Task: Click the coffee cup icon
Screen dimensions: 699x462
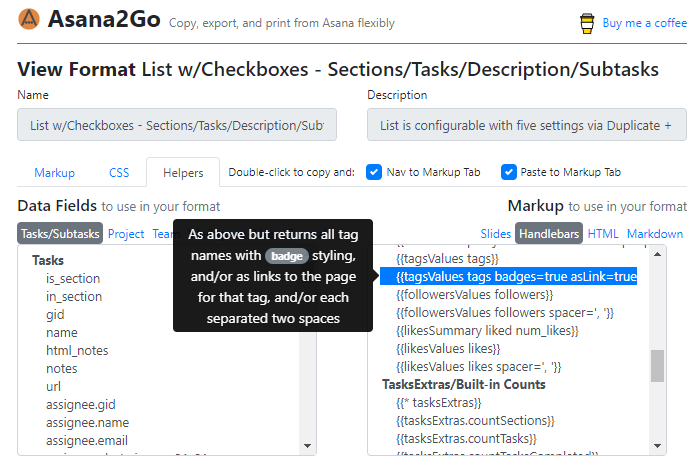Action: [x=587, y=23]
